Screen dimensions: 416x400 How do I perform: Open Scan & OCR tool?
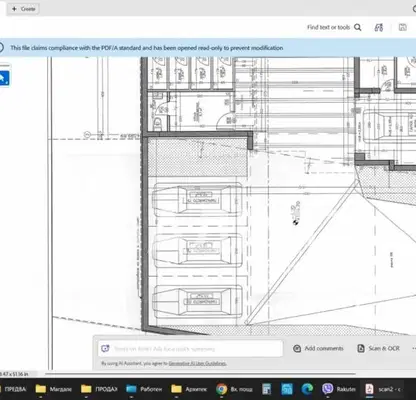tap(378, 348)
